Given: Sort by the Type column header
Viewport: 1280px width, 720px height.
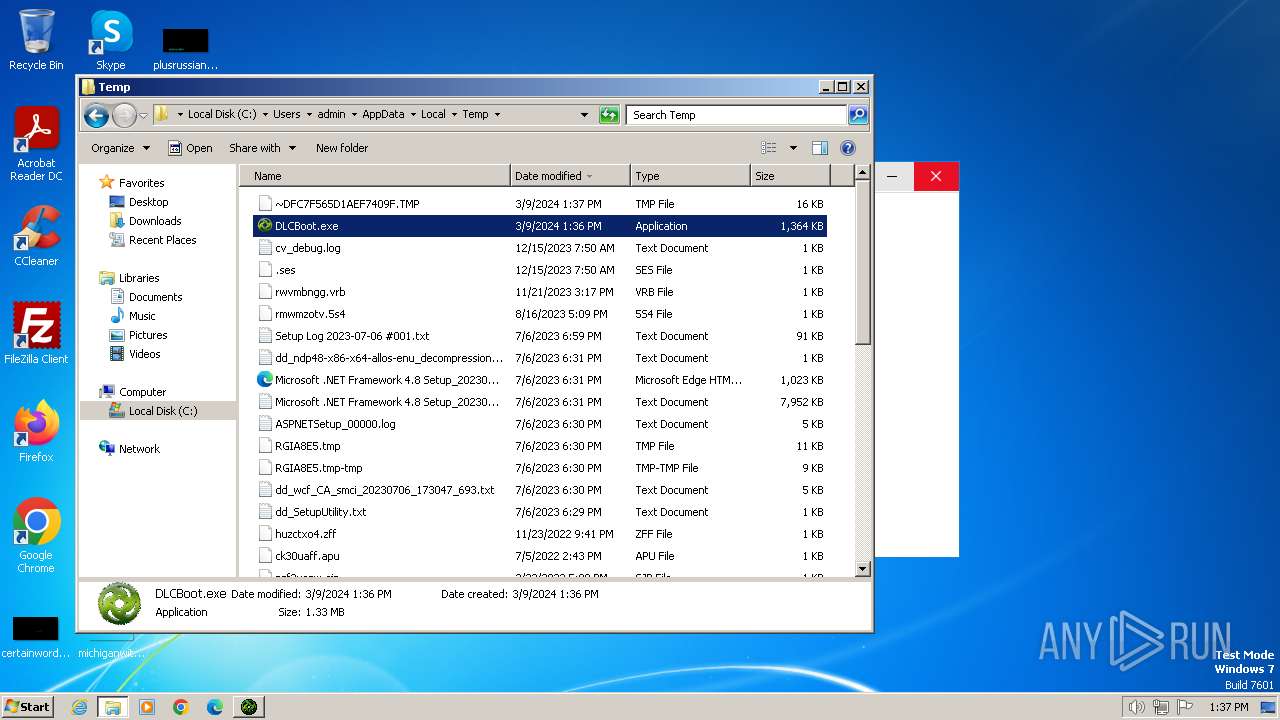Looking at the screenshot, I should click(690, 176).
